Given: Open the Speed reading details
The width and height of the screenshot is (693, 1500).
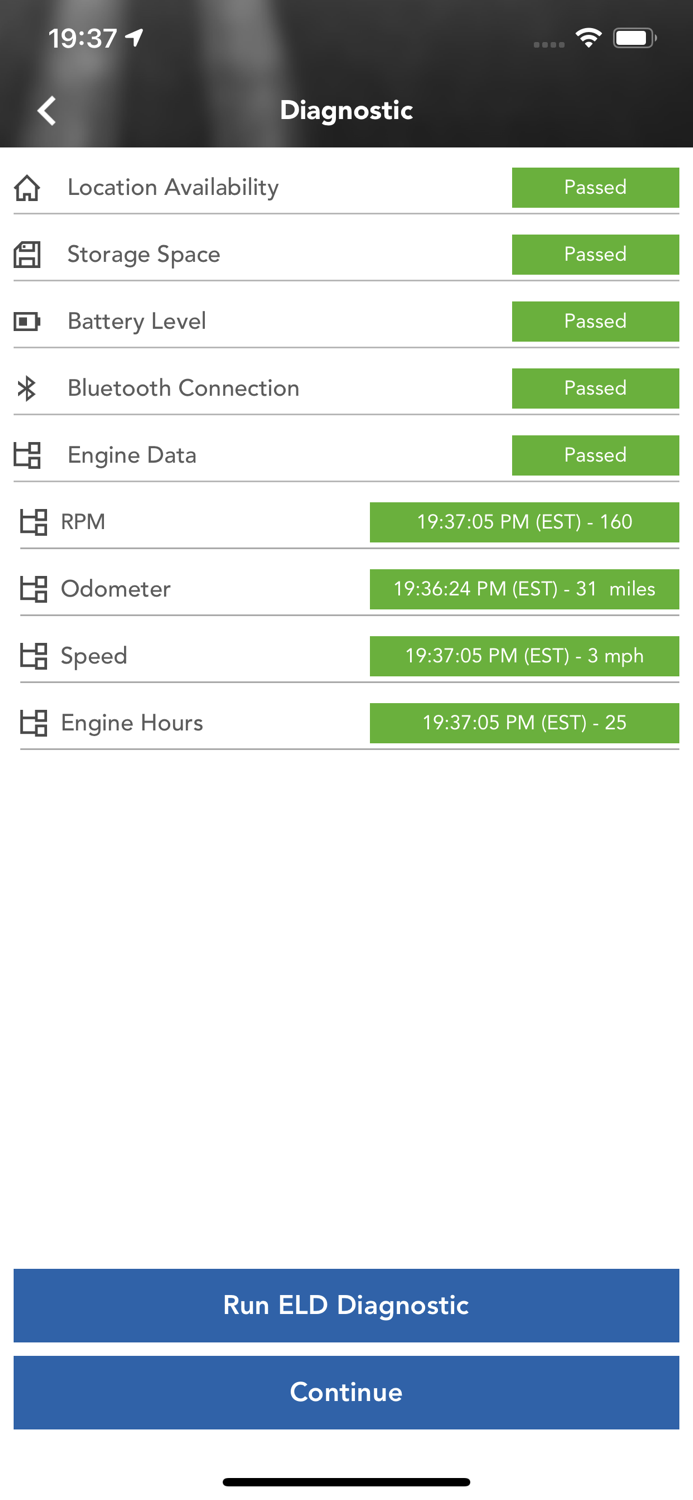Looking at the screenshot, I should pyautogui.click(x=524, y=655).
